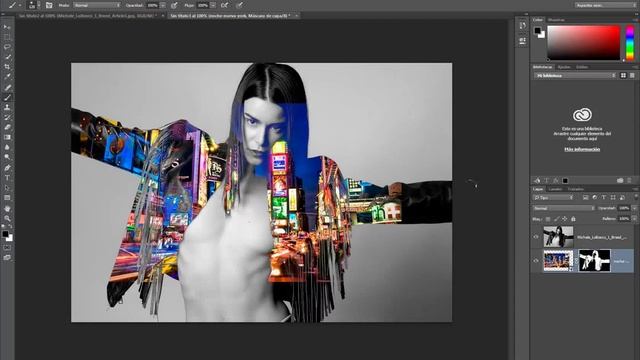Screen dimensions: 640x360
Task: Filter layers by type layers
Action: click(x=604, y=198)
